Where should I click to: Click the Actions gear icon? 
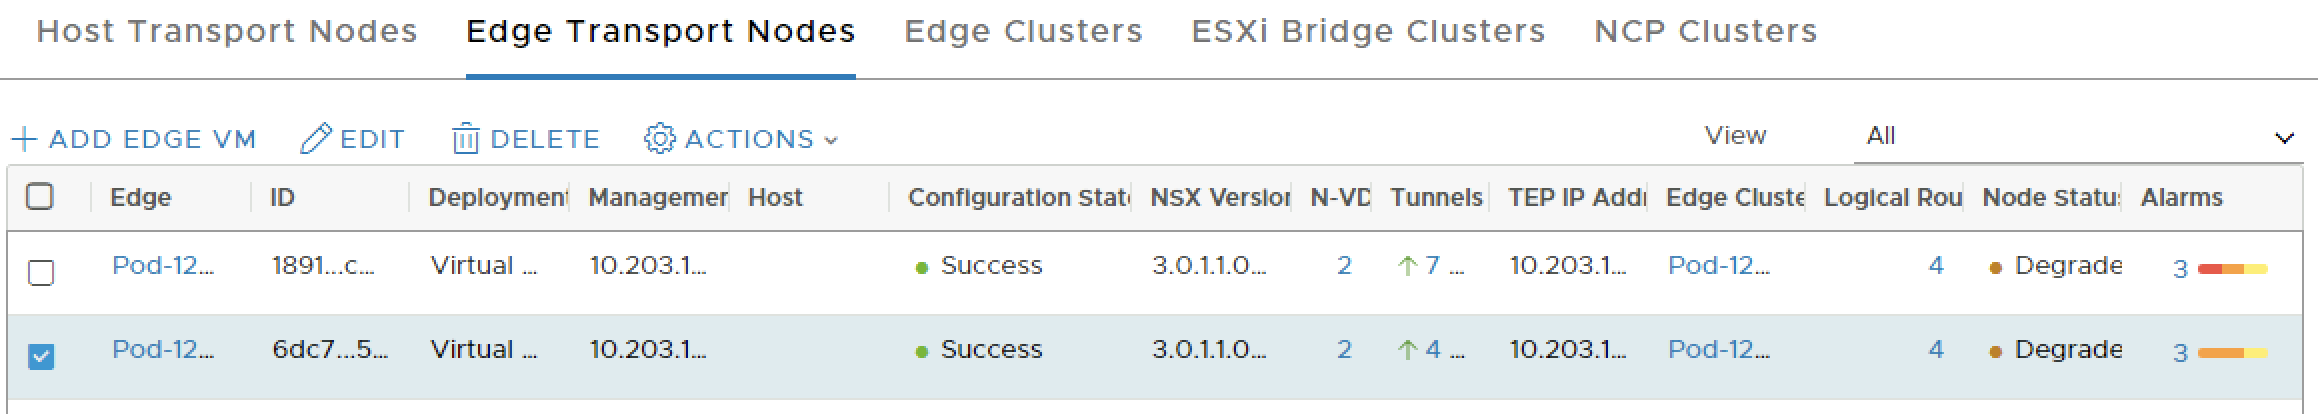point(659,139)
